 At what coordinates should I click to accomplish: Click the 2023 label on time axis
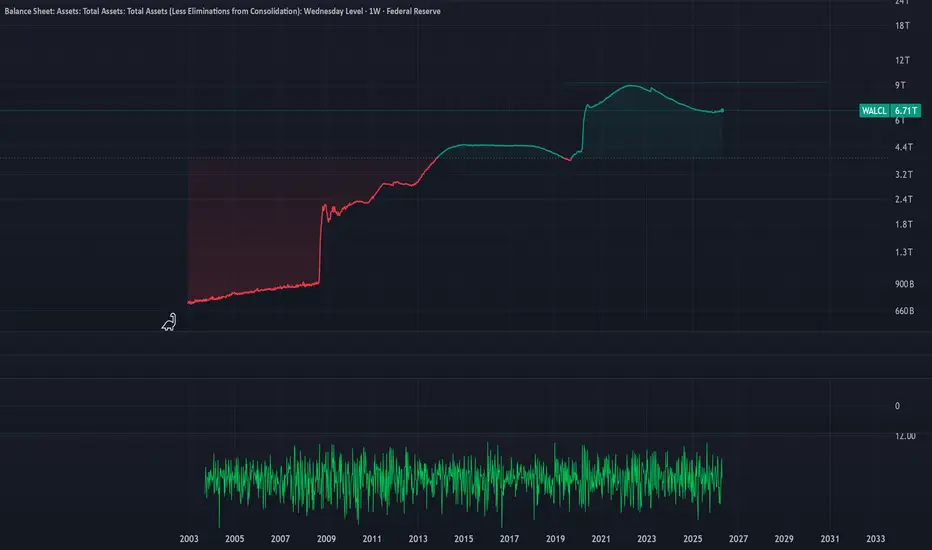[647, 539]
